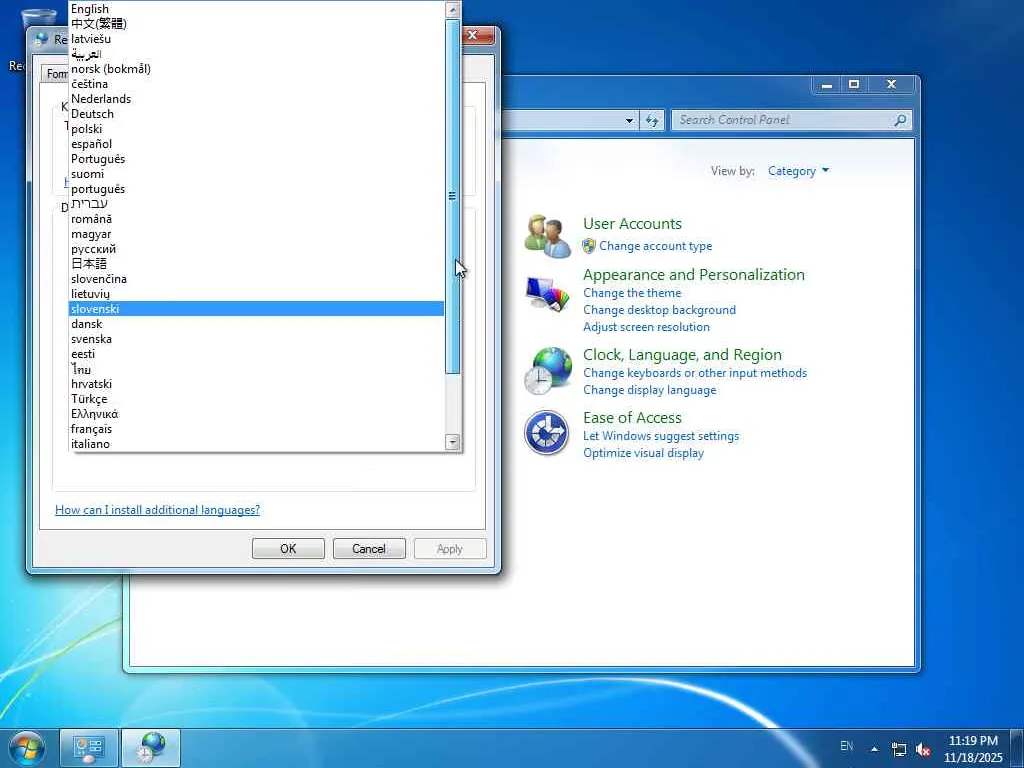
Task: Open Change display language link
Action: pos(650,390)
